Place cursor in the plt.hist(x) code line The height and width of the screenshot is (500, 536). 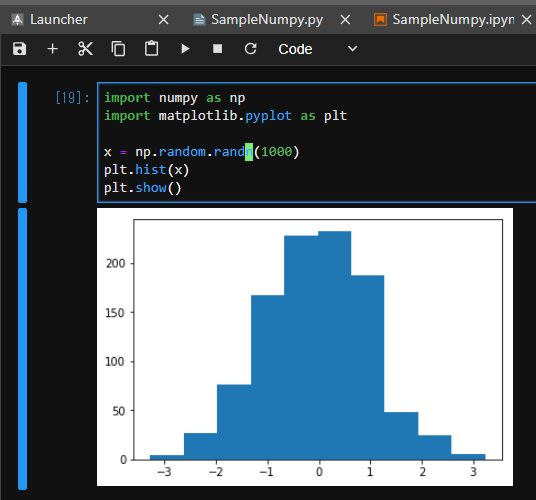click(147, 170)
